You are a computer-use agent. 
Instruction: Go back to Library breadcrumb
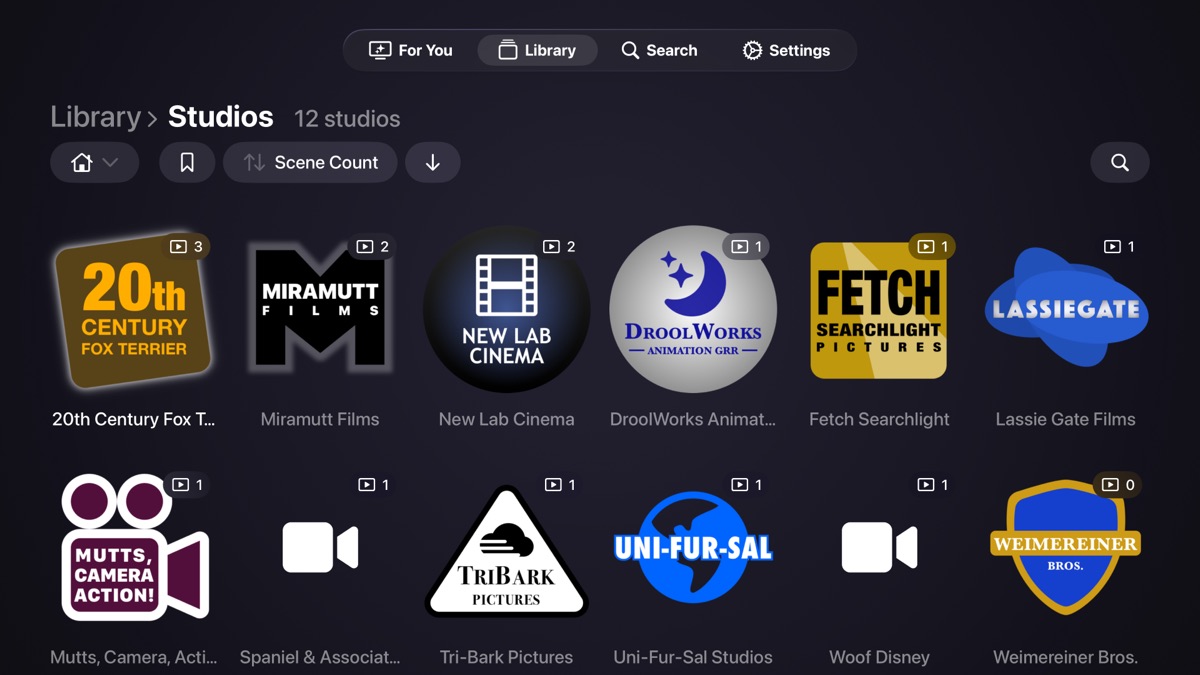click(95, 117)
